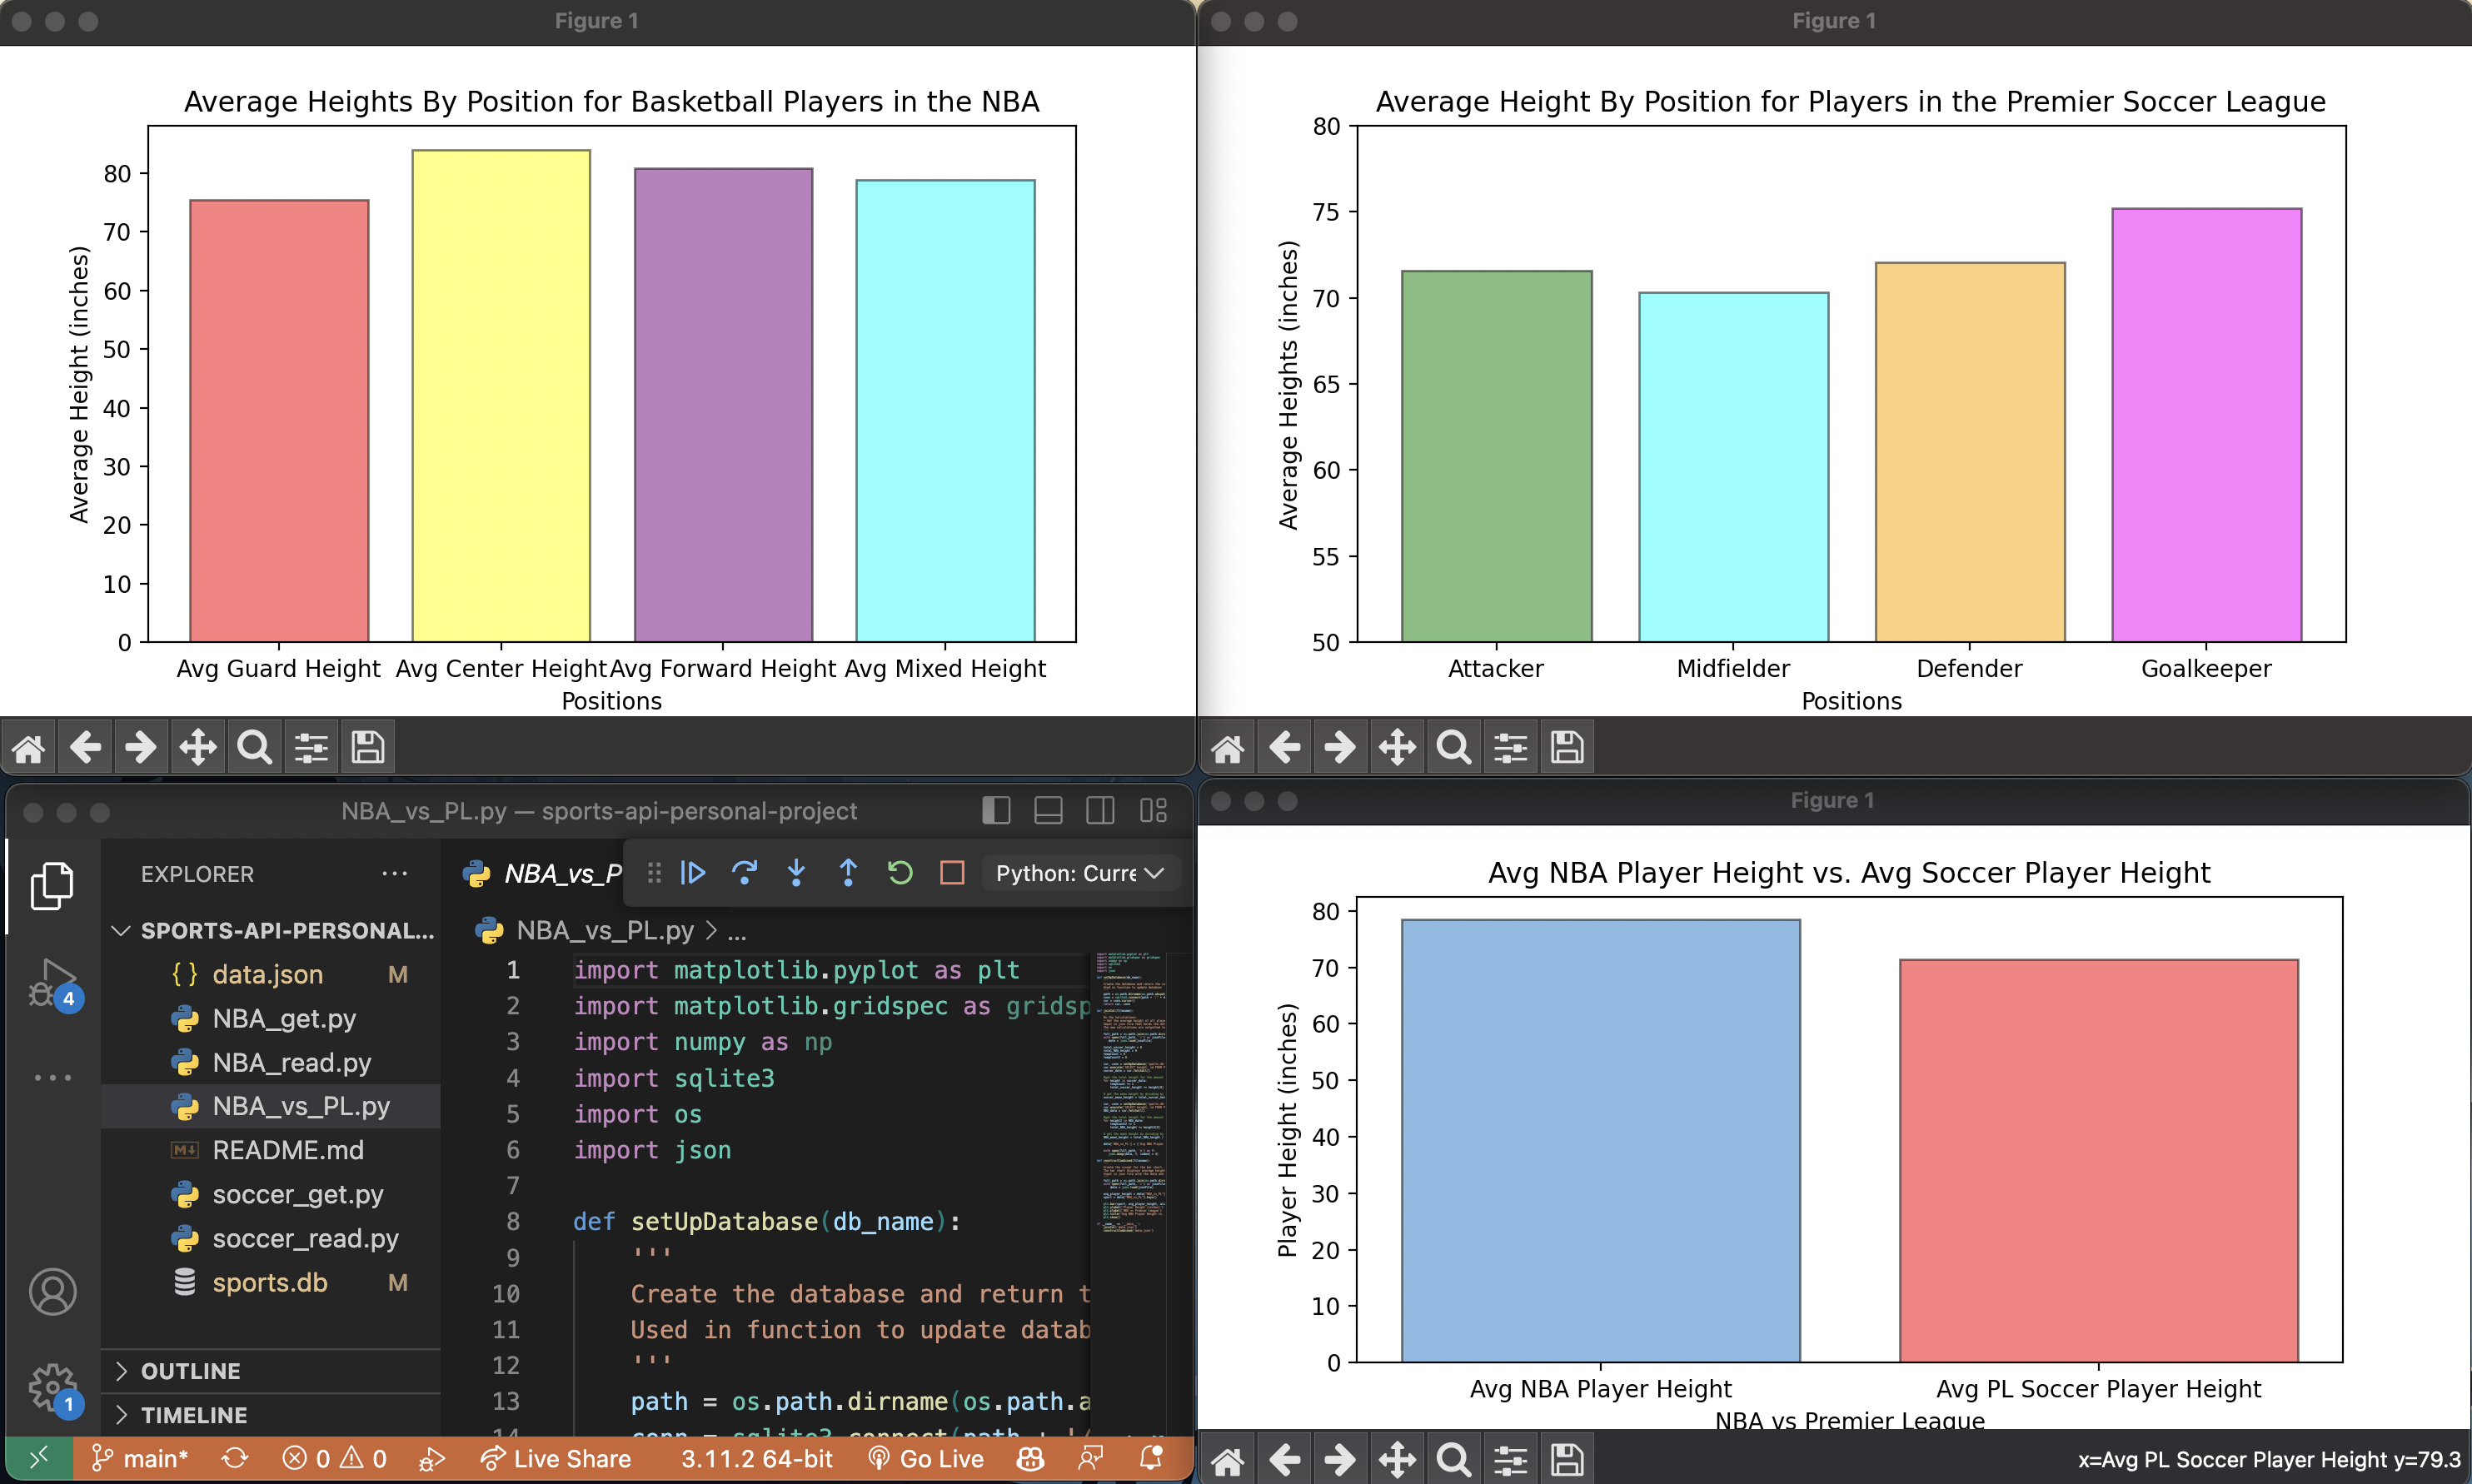2472x1484 pixels.
Task: Click debug Continue button
Action: point(693,873)
